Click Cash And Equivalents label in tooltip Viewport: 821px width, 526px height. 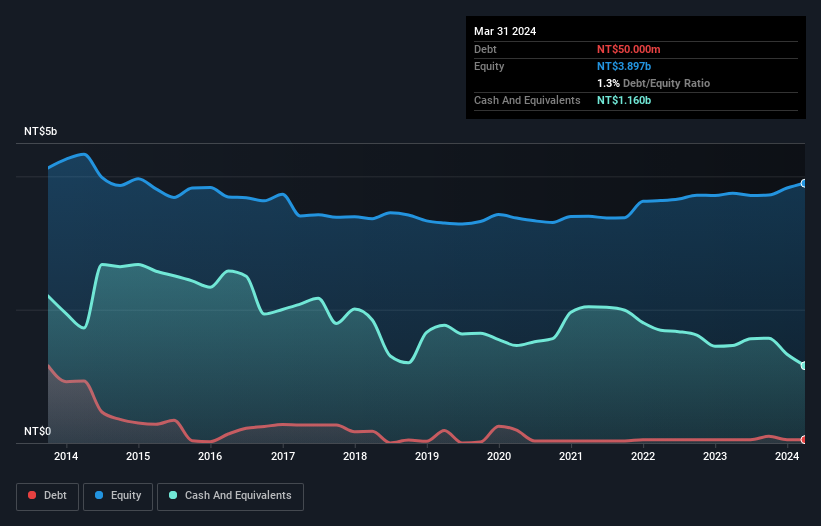coord(527,100)
